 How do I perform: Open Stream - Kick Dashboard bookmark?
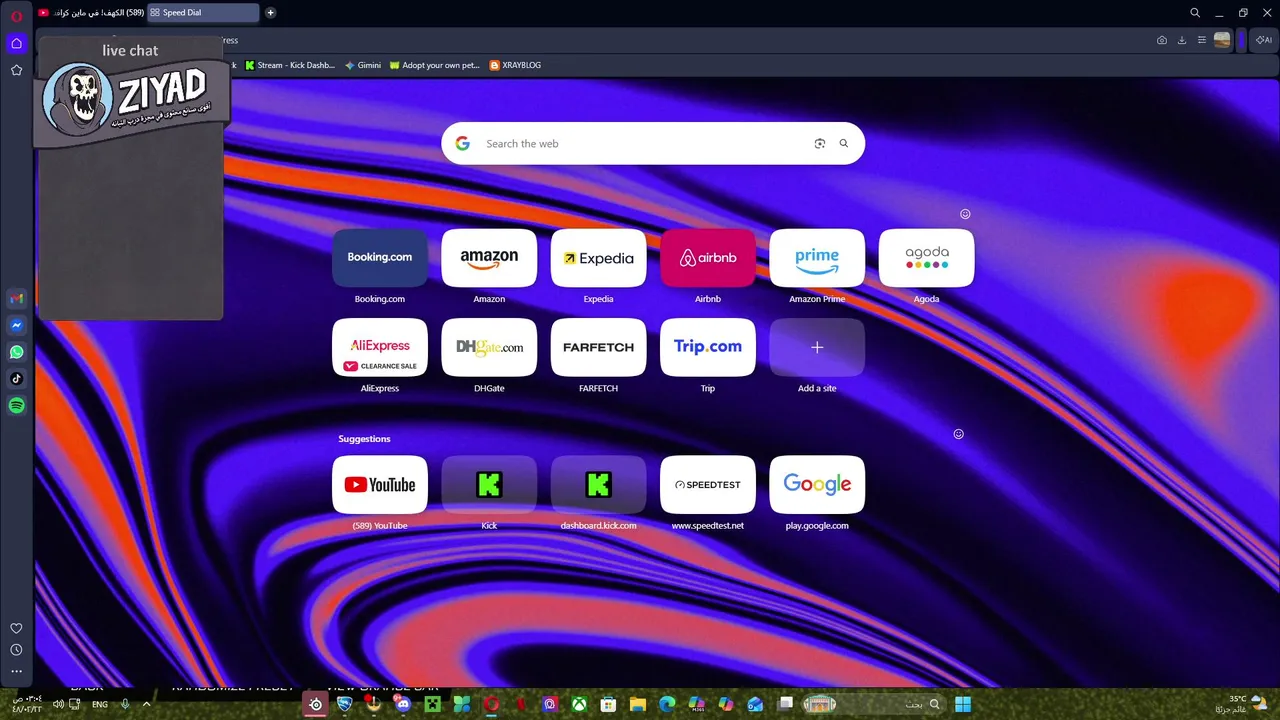click(x=290, y=65)
